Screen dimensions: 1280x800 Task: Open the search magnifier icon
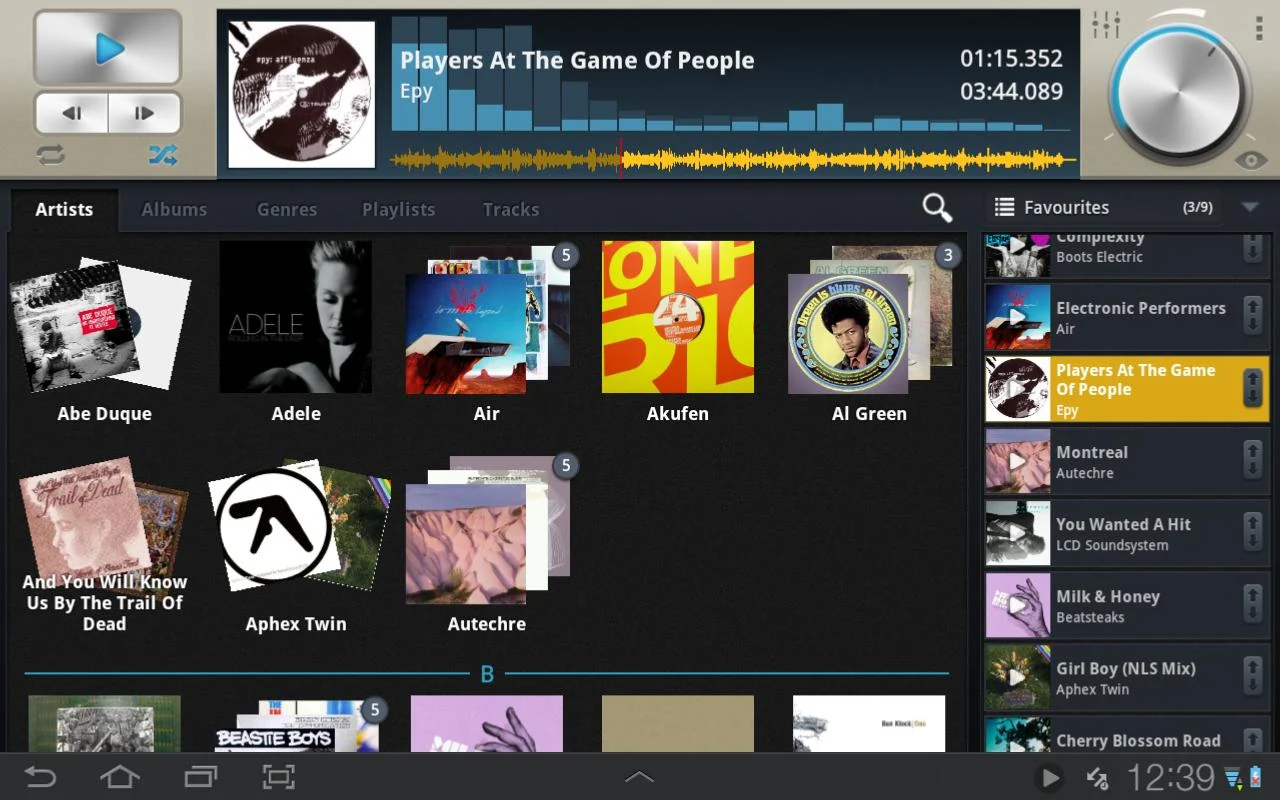[937, 208]
